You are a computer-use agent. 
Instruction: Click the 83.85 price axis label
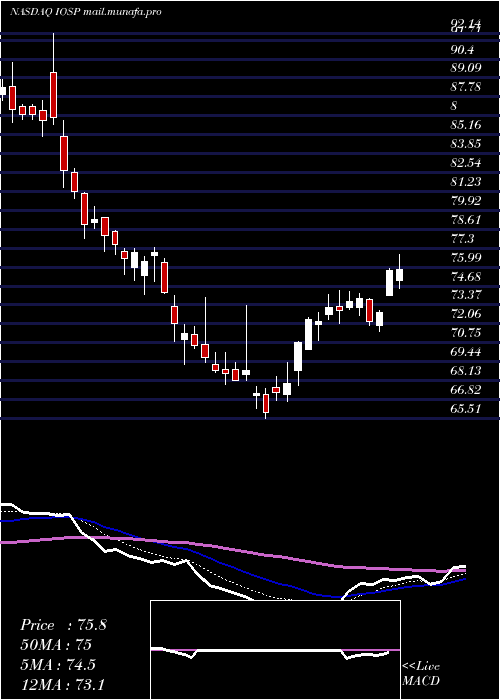466,144
